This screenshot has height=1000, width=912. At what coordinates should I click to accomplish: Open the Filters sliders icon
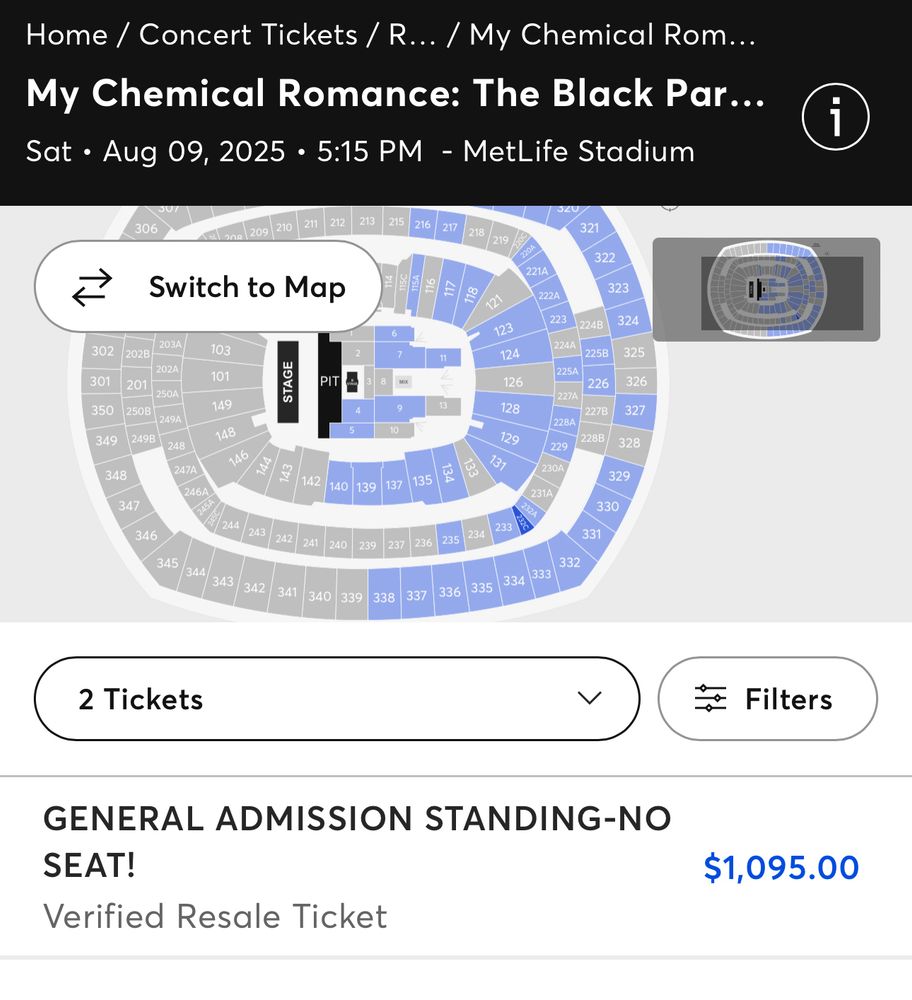[710, 698]
